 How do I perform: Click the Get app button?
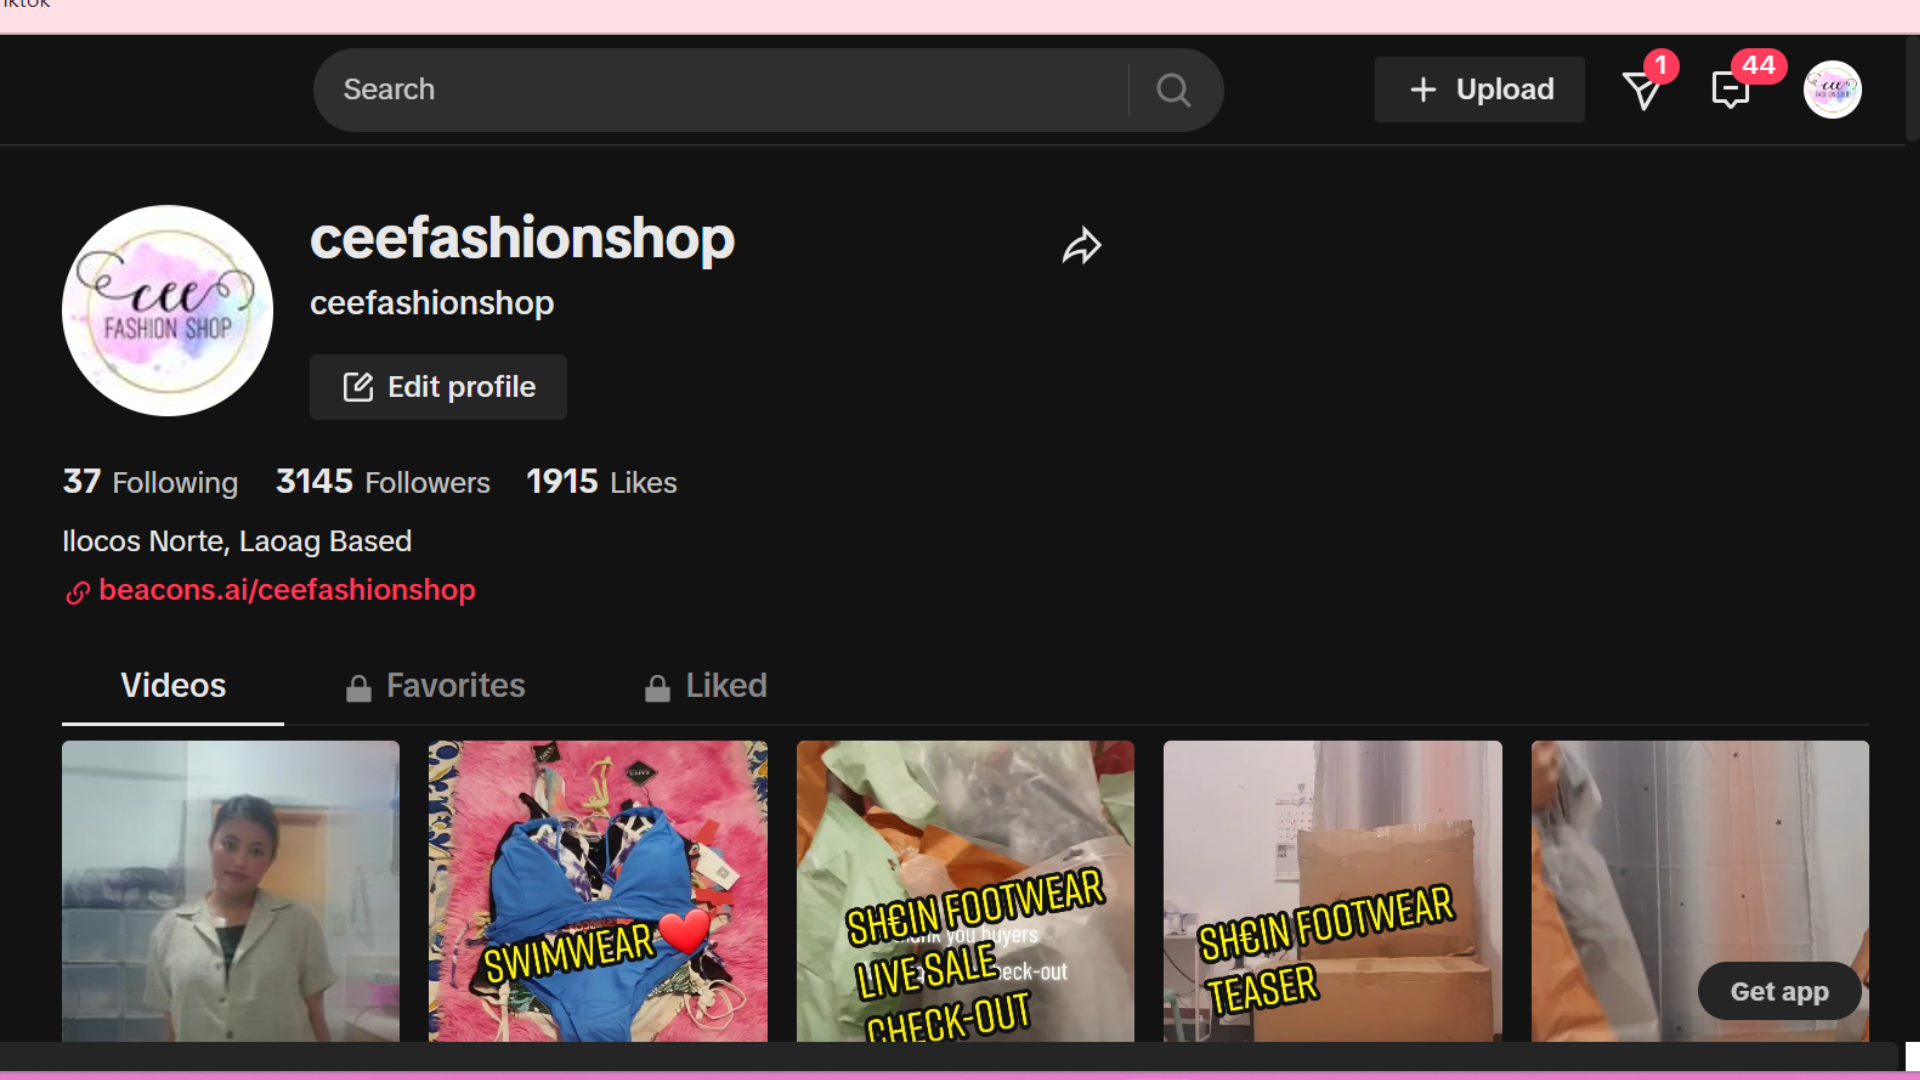[1779, 991]
